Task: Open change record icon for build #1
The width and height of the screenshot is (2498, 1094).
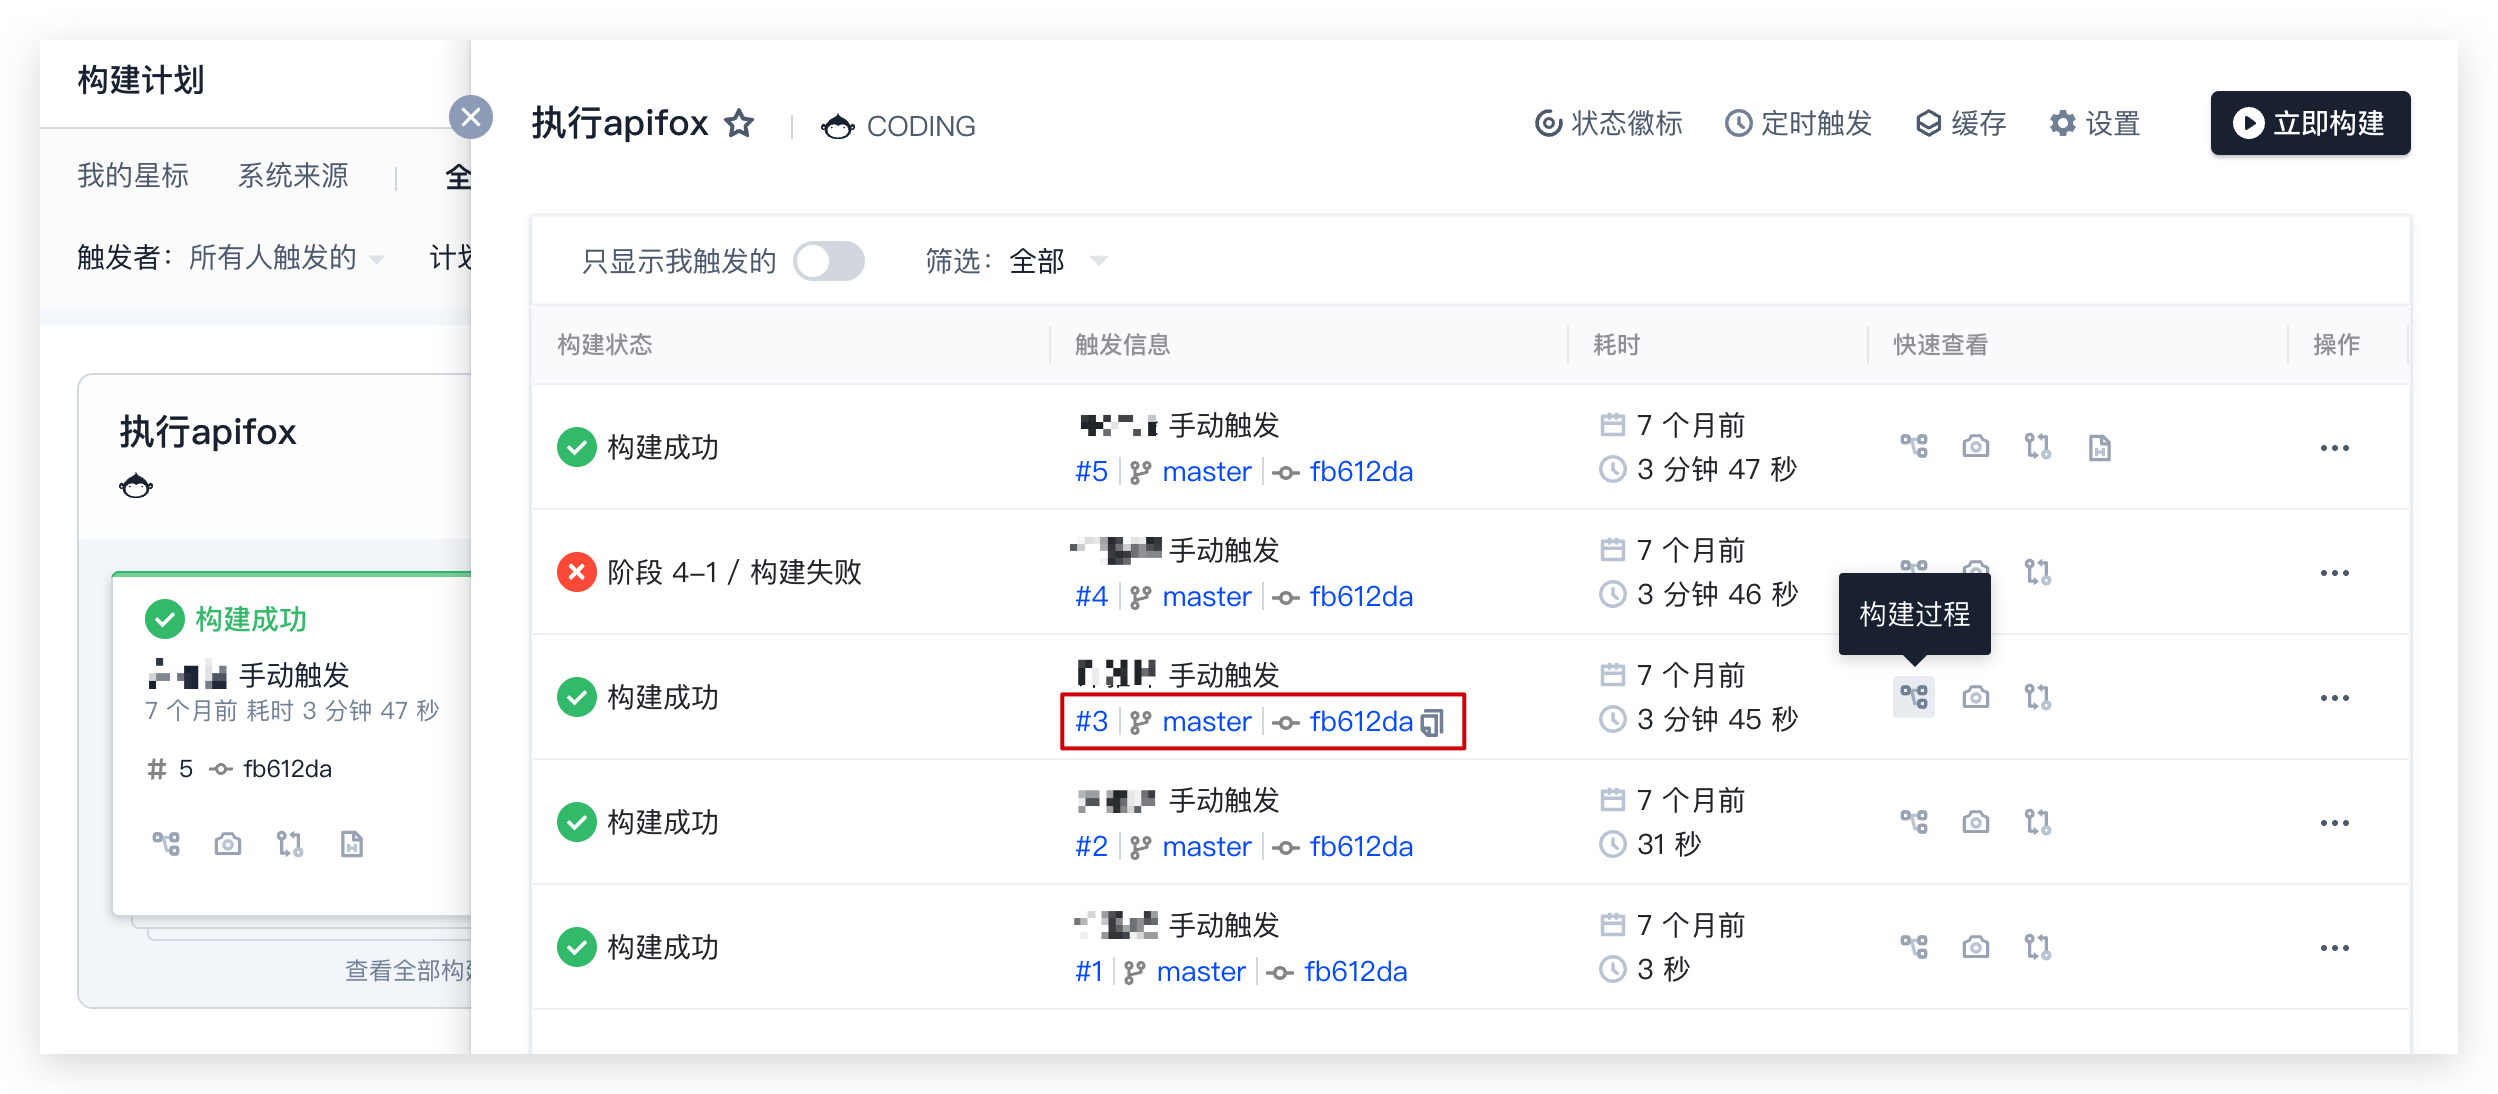Action: point(2038,946)
